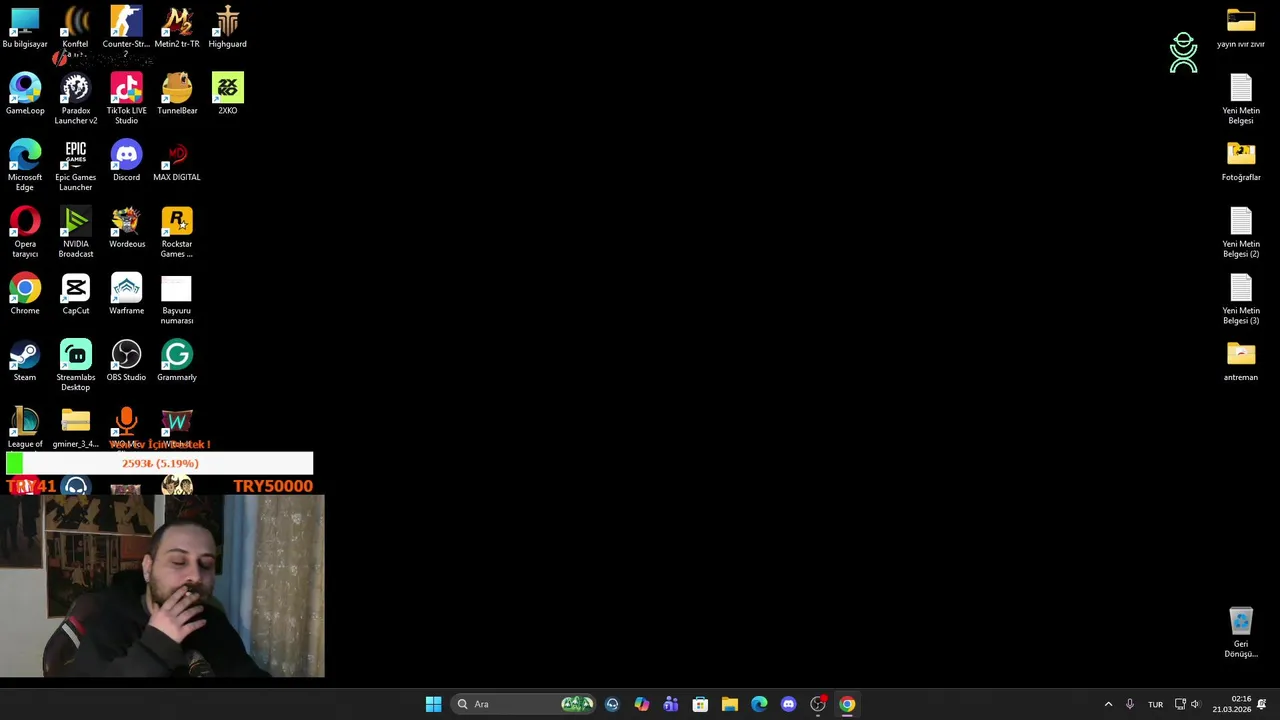Select the gminer_3_4 zipped folder

click(x=75, y=428)
